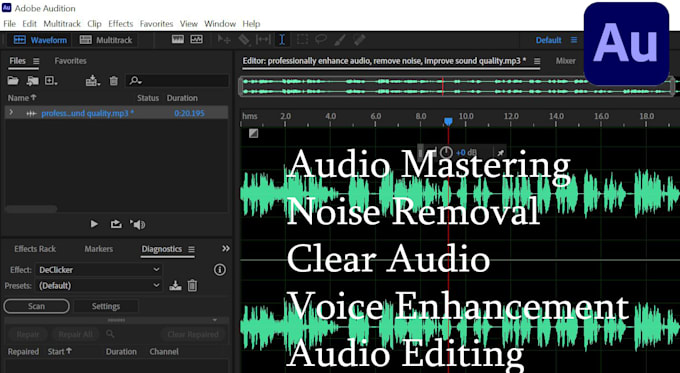Viewport: 680px width, 373px height.
Task: Sort files by Duration column in Files panel
Action: coord(182,98)
